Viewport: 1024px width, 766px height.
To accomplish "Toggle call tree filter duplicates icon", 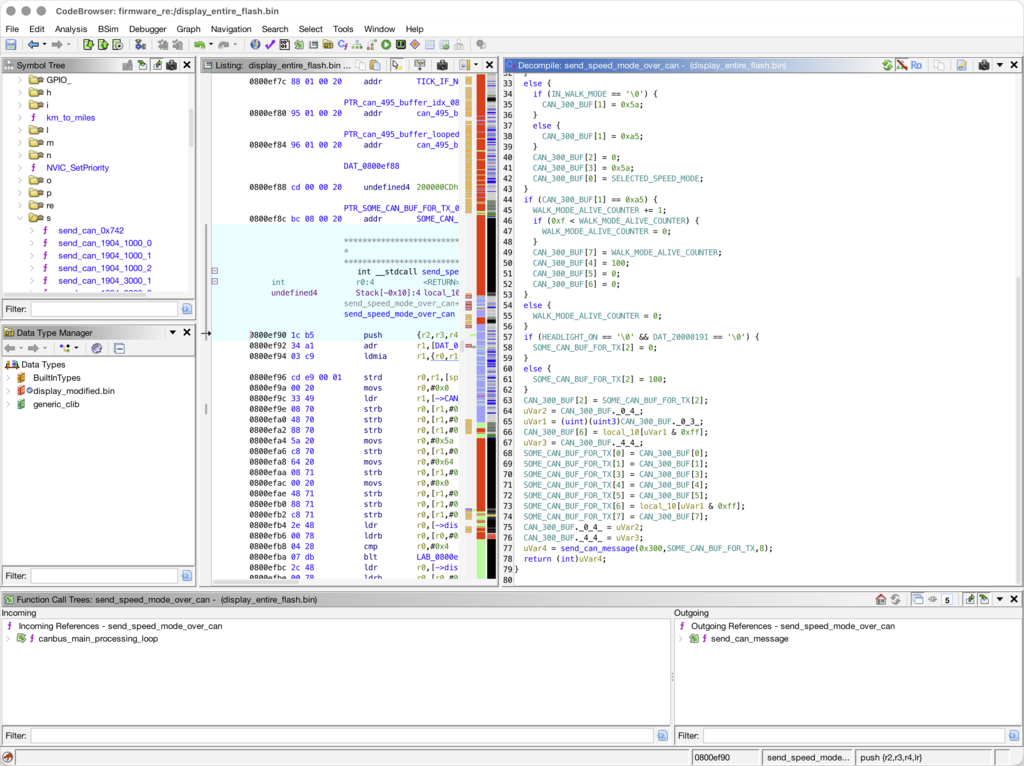I will coord(918,599).
